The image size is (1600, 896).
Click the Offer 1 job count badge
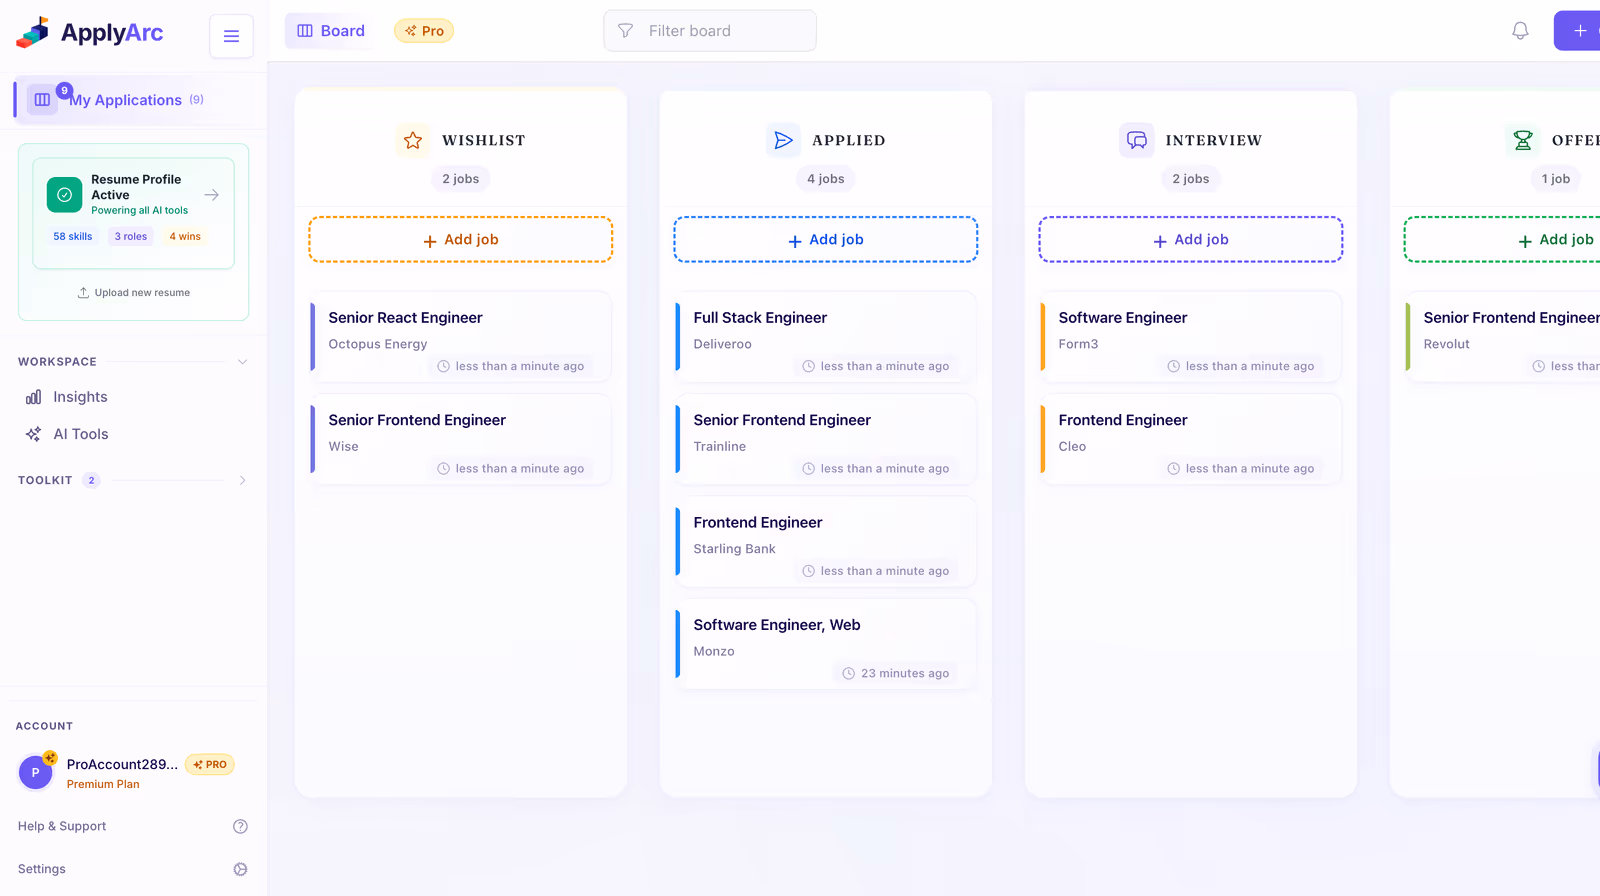click(1556, 179)
